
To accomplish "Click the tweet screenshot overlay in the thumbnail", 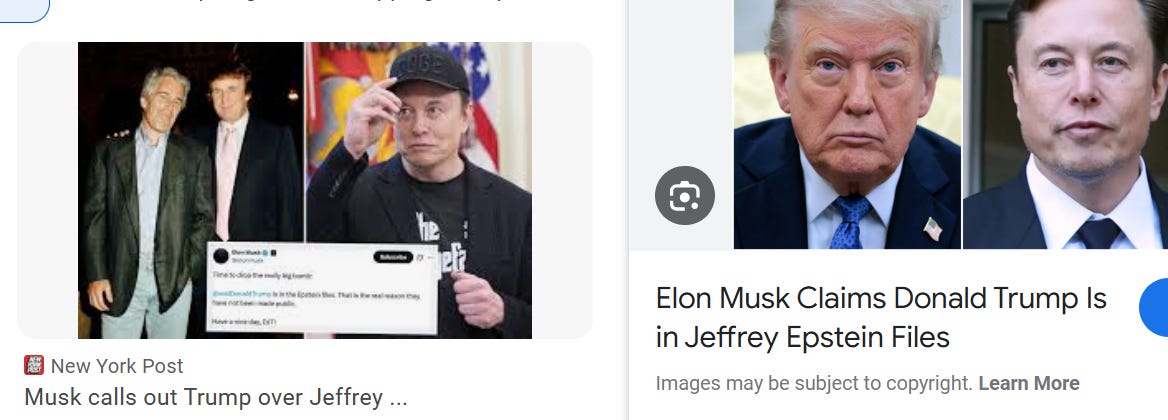I will pos(322,287).
